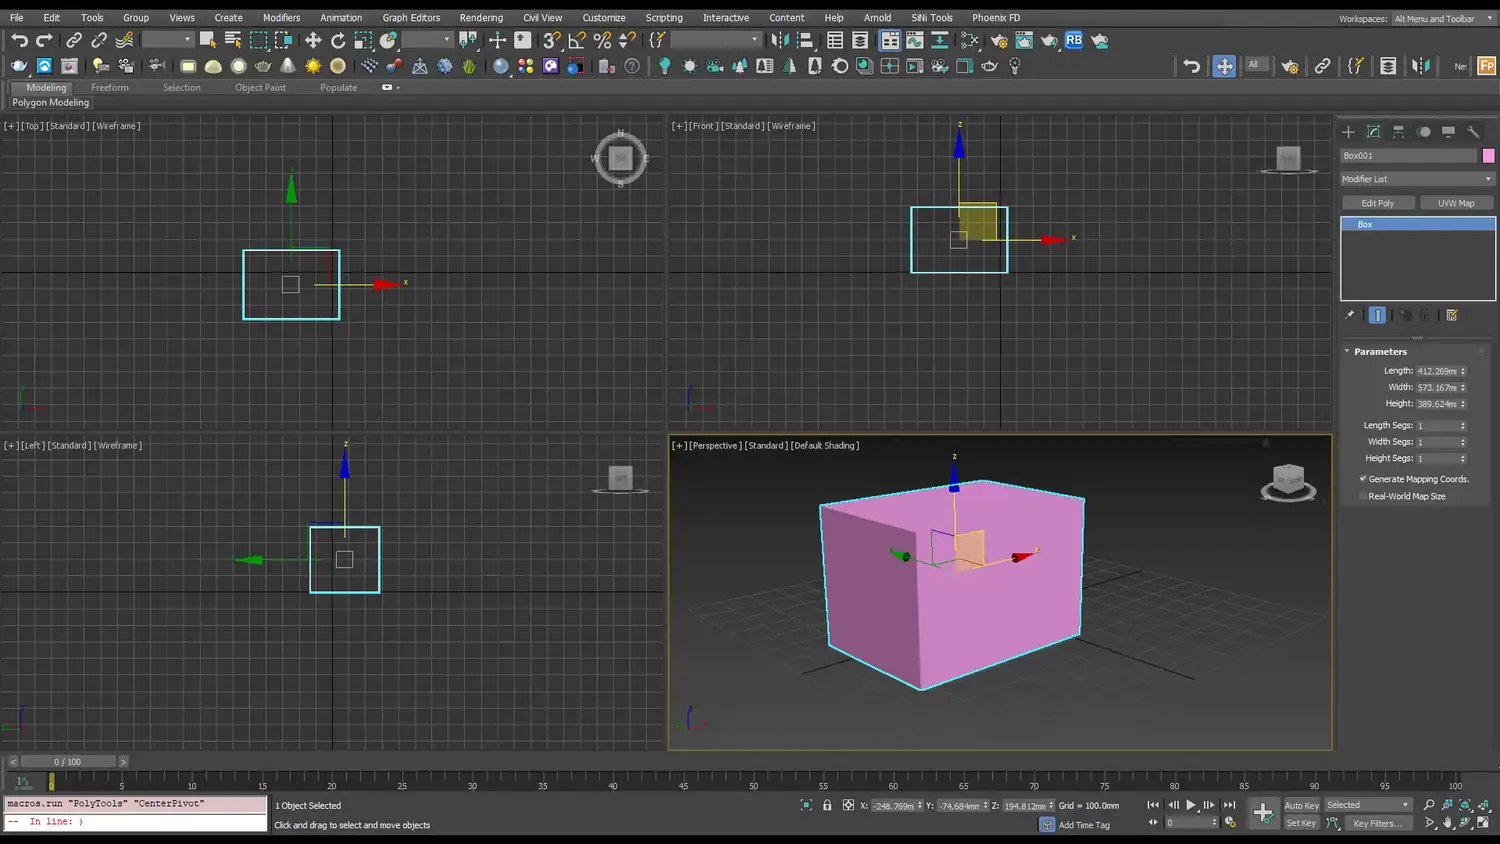1500x844 pixels.
Task: Open the Selected key filter dropdown
Action: pos(1367,805)
